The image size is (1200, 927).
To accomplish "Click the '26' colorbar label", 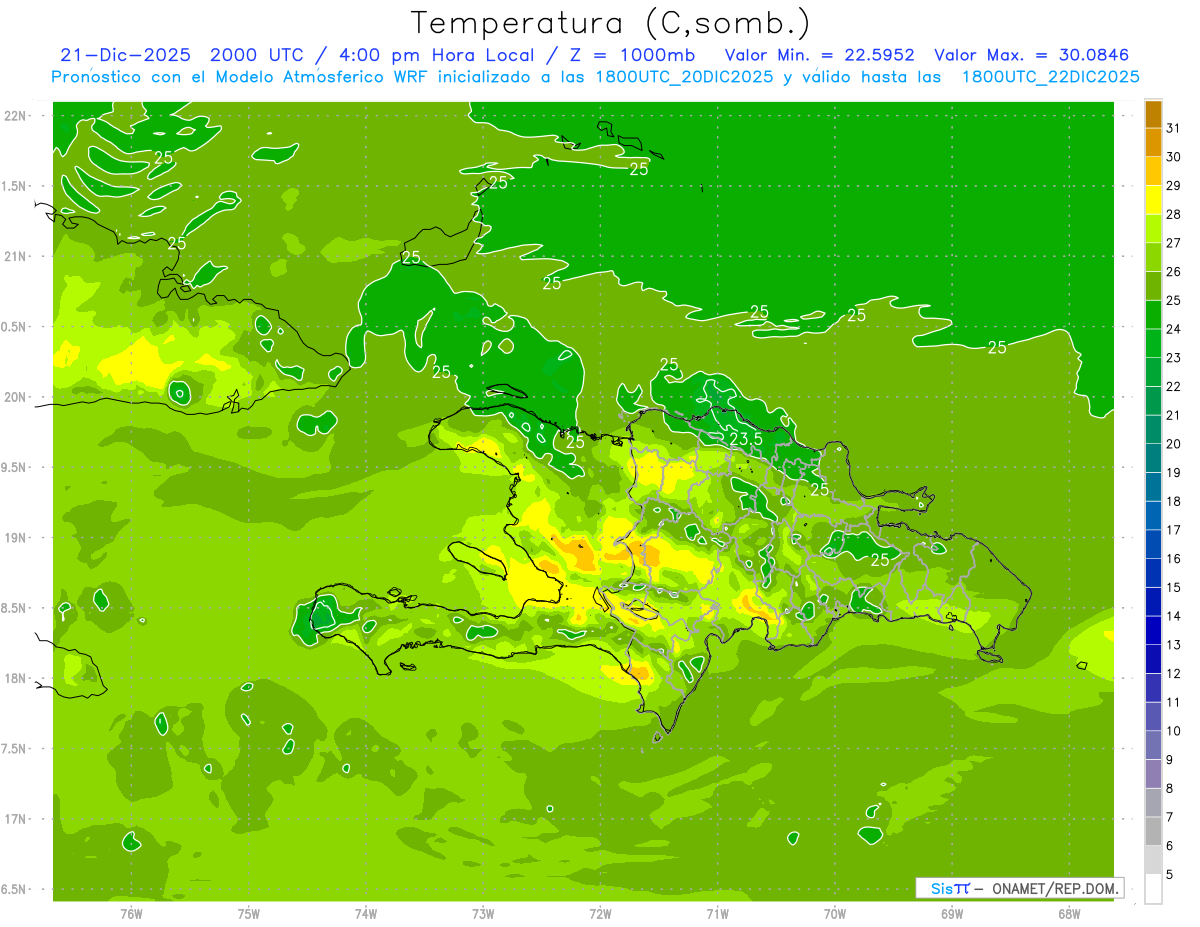I will coord(1174,272).
